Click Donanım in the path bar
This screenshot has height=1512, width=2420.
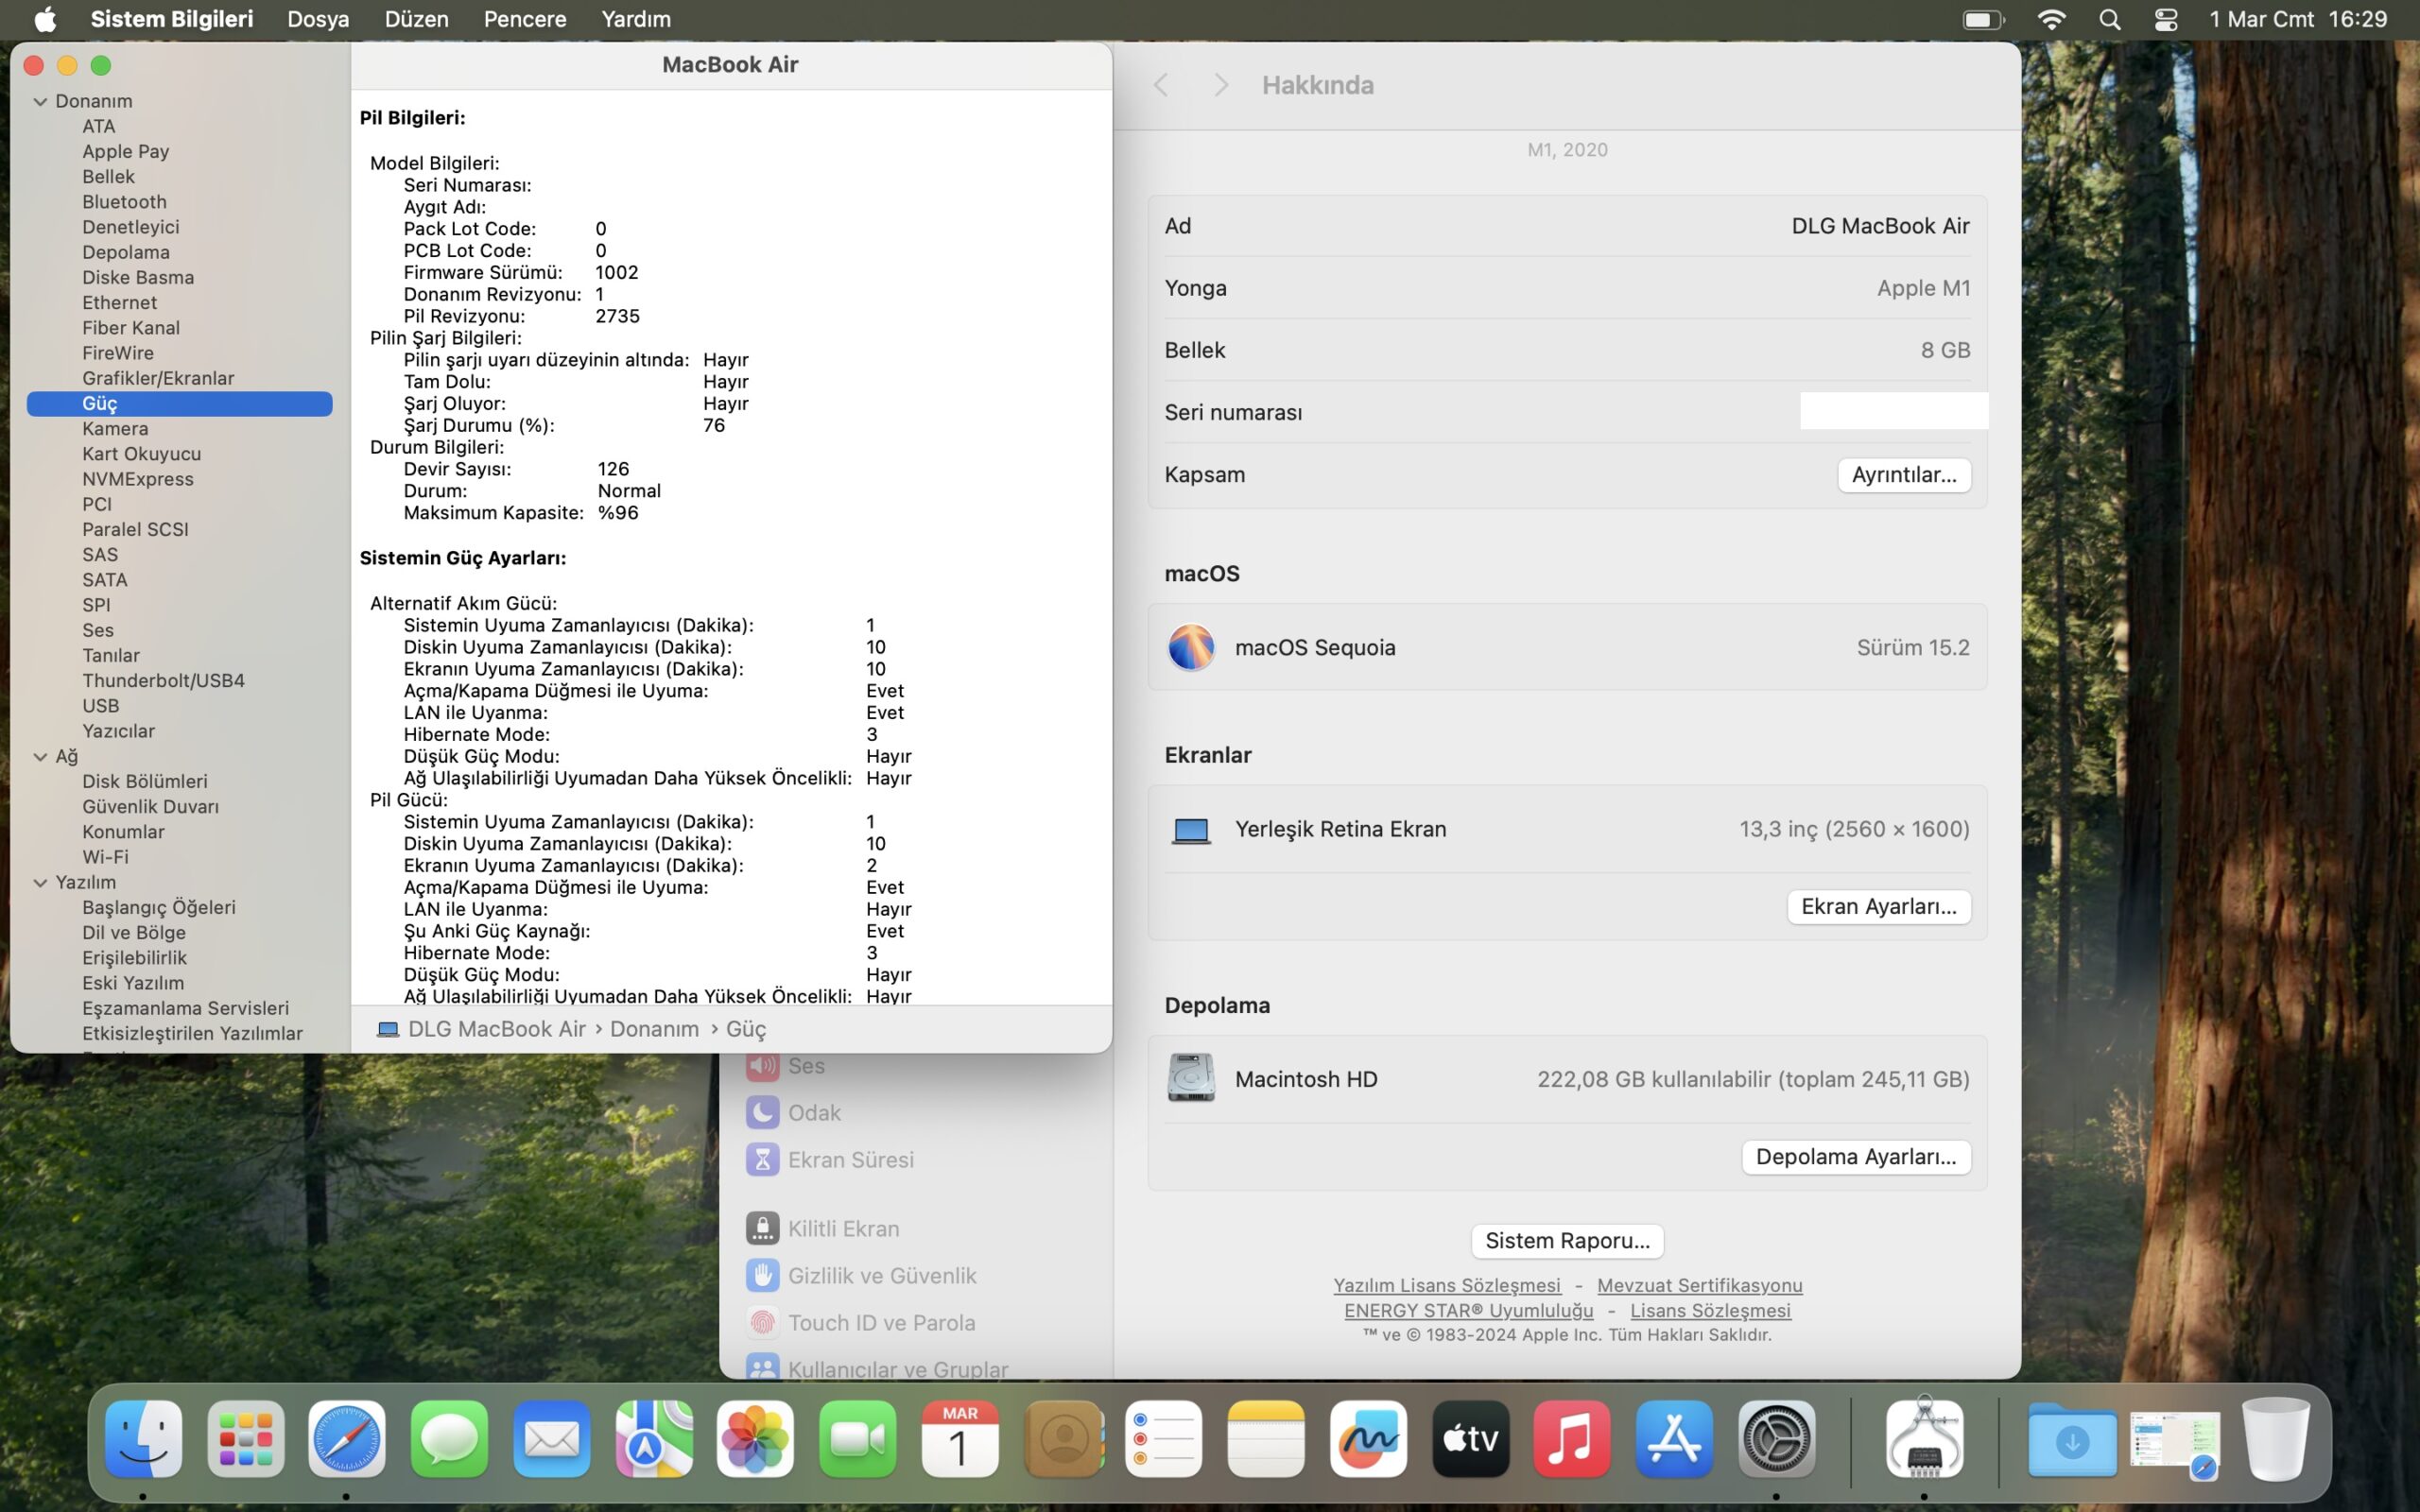pyautogui.click(x=654, y=1029)
